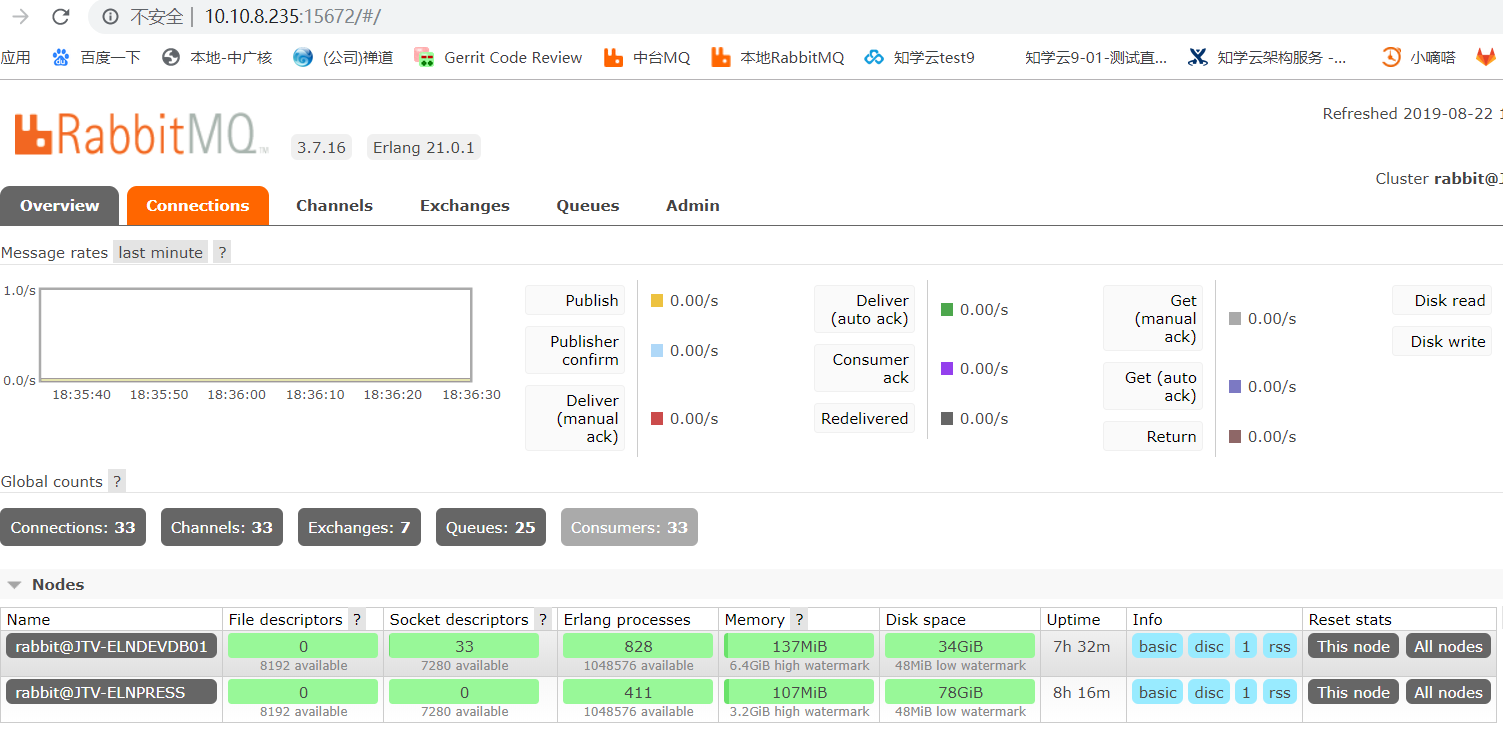Click the 不安全 site security indicator
Image resolution: width=1503 pixels, height=737 pixels.
[x=153, y=16]
